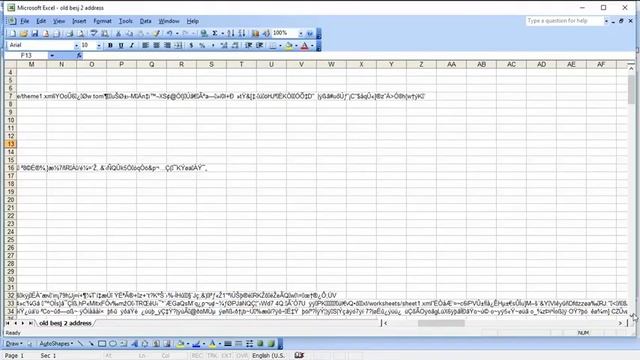This screenshot has width=640, height=360.
Task: Click the Insert Function fx icon
Action: [79, 56]
